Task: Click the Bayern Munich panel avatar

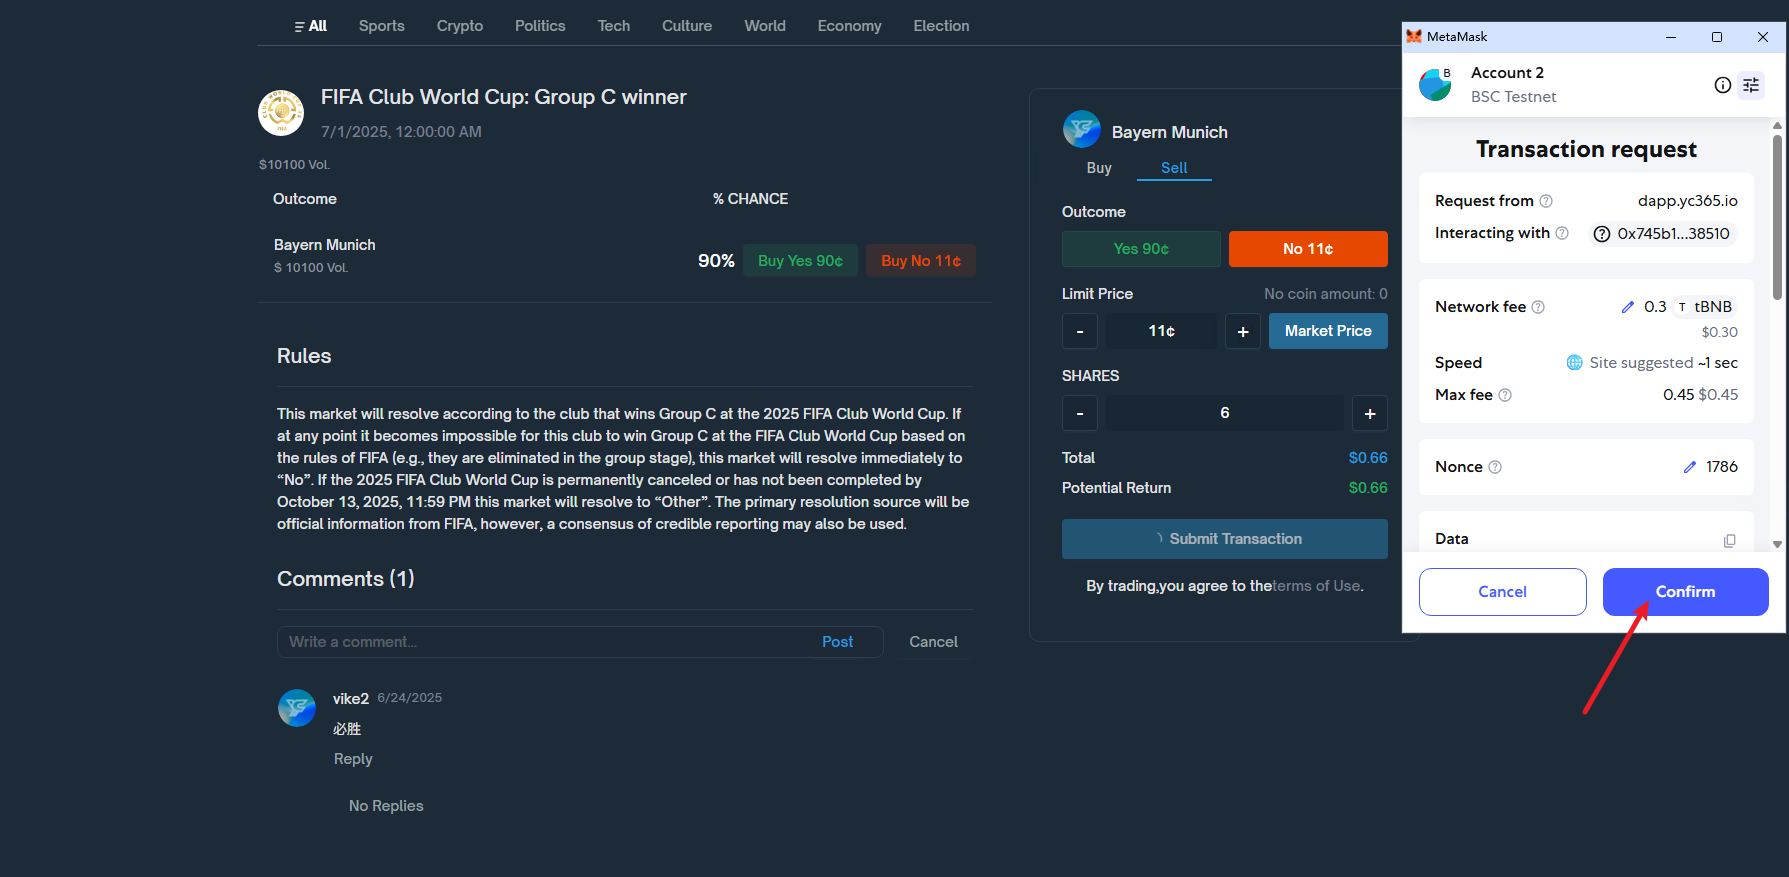Action: (1082, 129)
